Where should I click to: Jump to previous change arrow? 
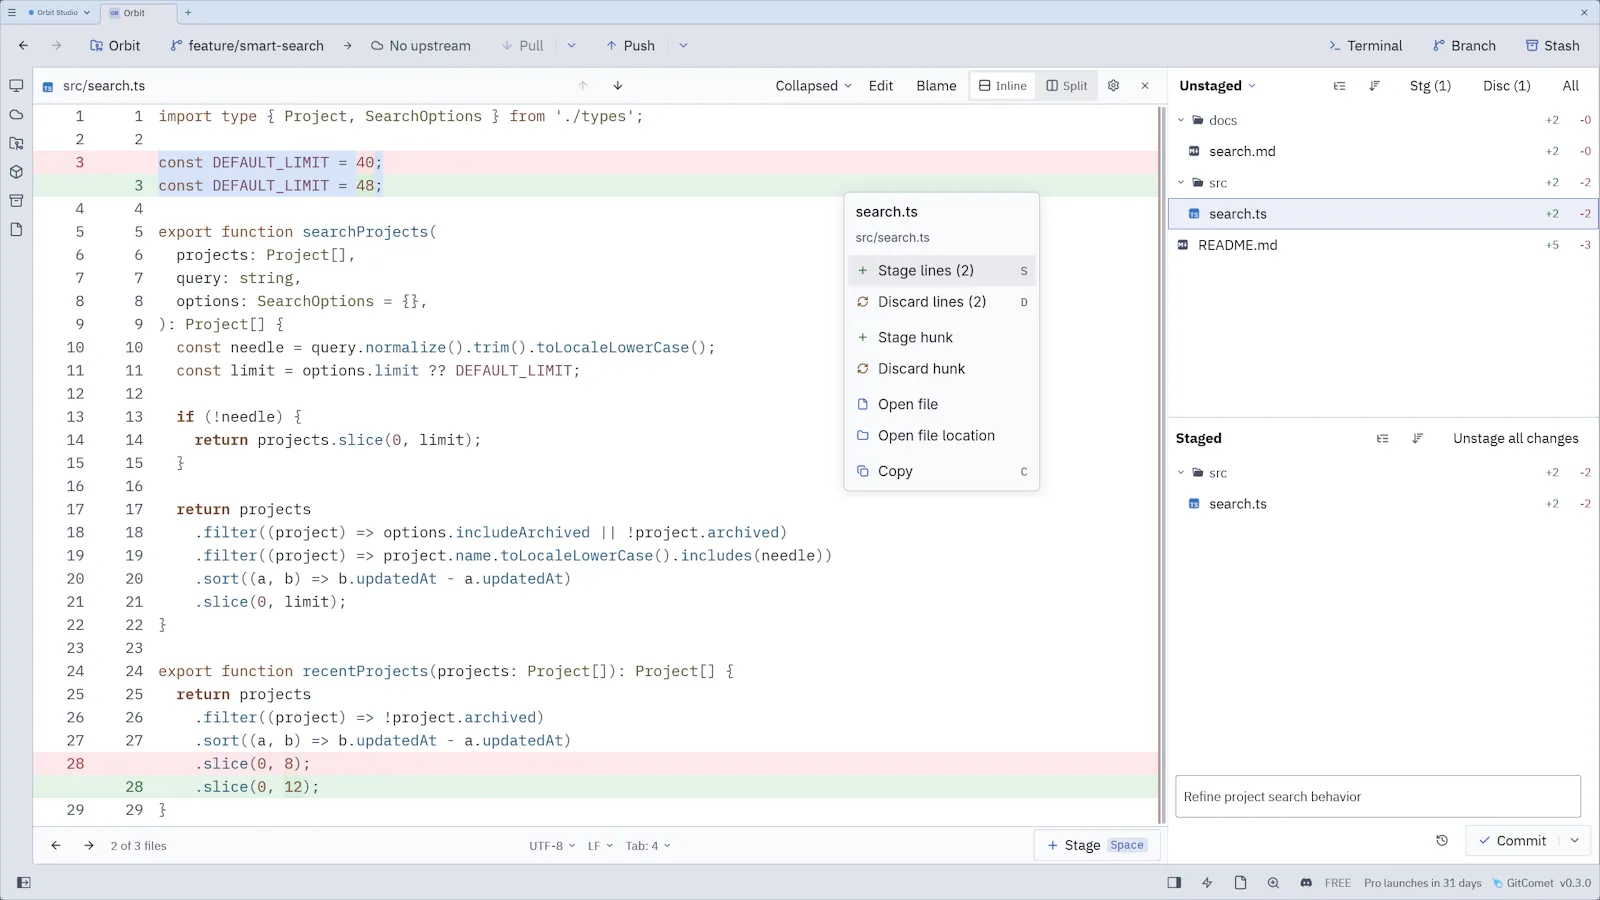583,86
